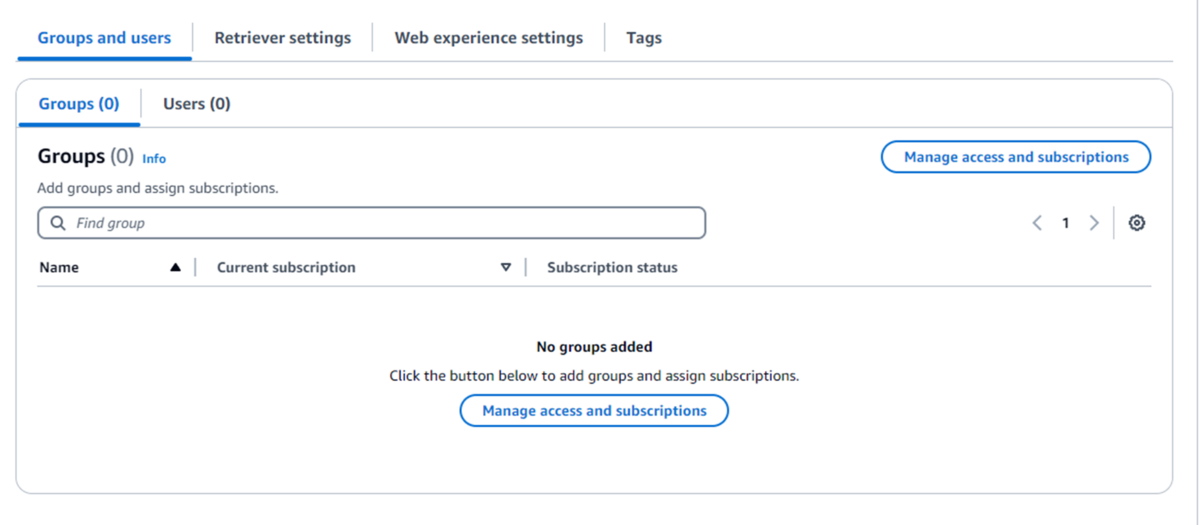Go to the next page chevron
The height and width of the screenshot is (525, 1200).
(1094, 223)
